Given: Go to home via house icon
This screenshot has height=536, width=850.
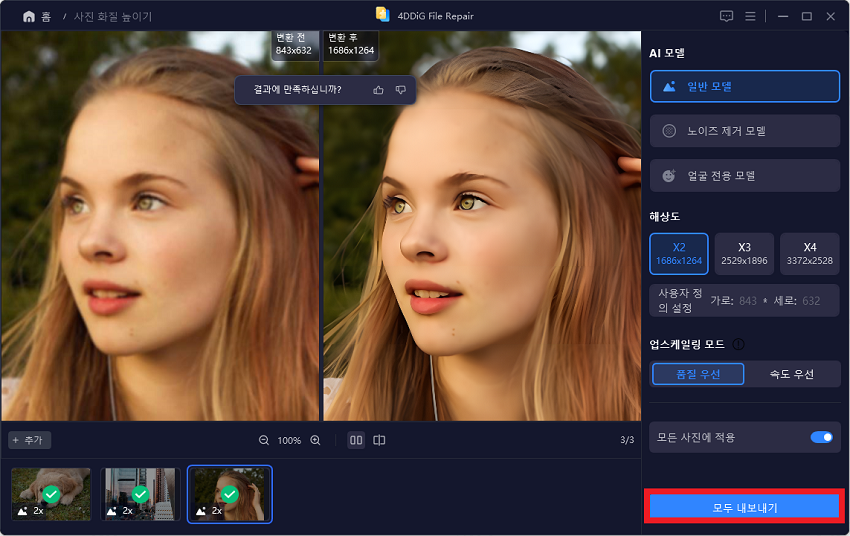Looking at the screenshot, I should point(29,17).
